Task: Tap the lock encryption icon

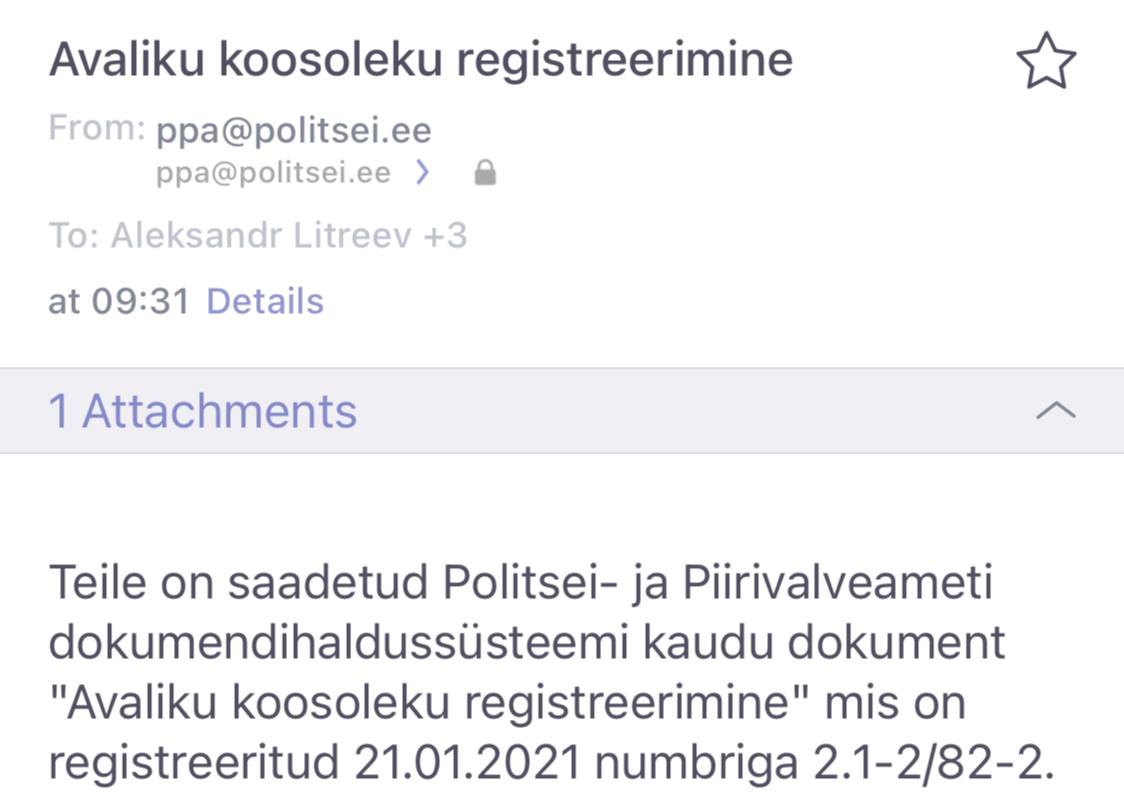Action: (485, 173)
